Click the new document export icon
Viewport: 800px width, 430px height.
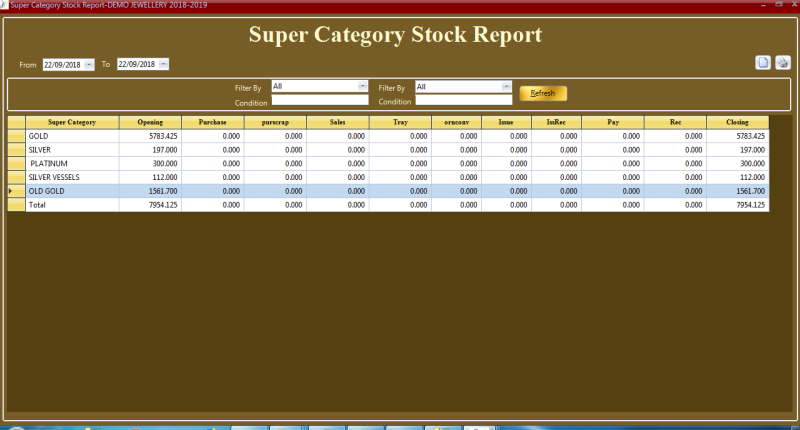763,63
